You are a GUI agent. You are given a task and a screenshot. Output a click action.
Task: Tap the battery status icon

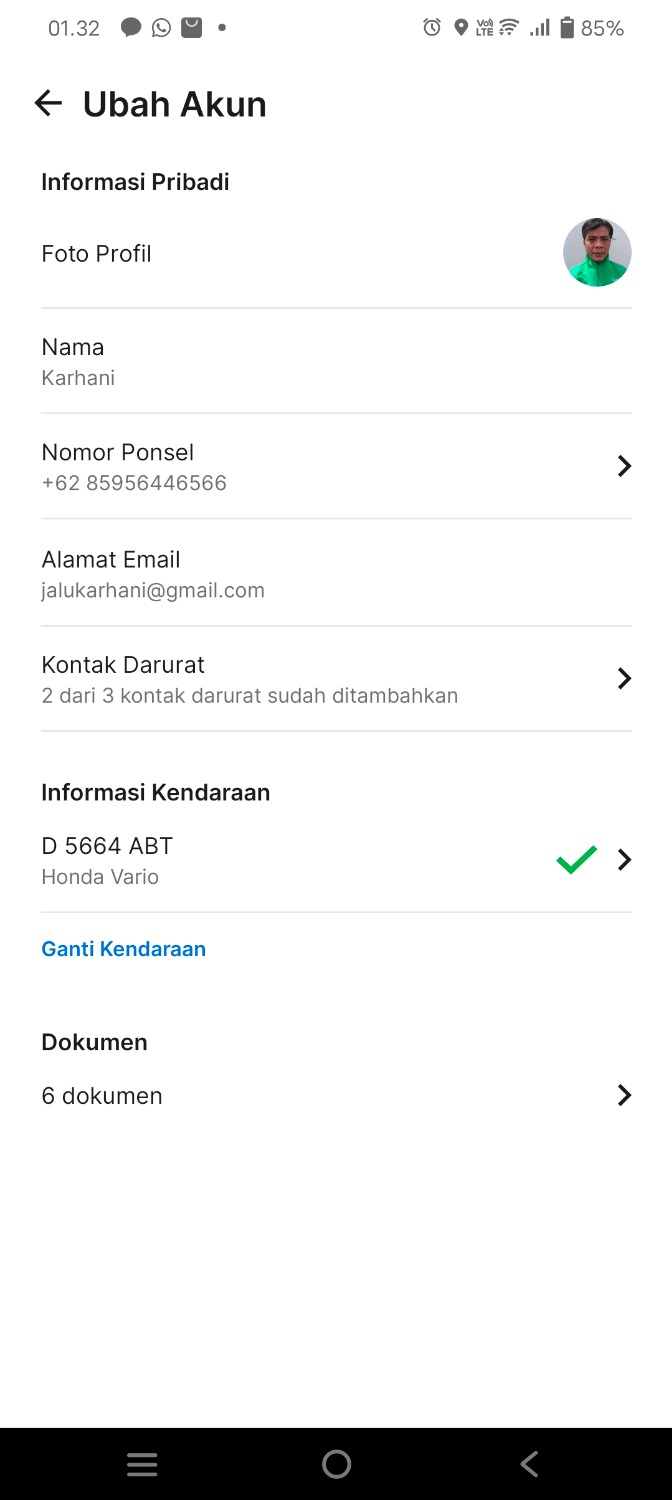[x=567, y=28]
